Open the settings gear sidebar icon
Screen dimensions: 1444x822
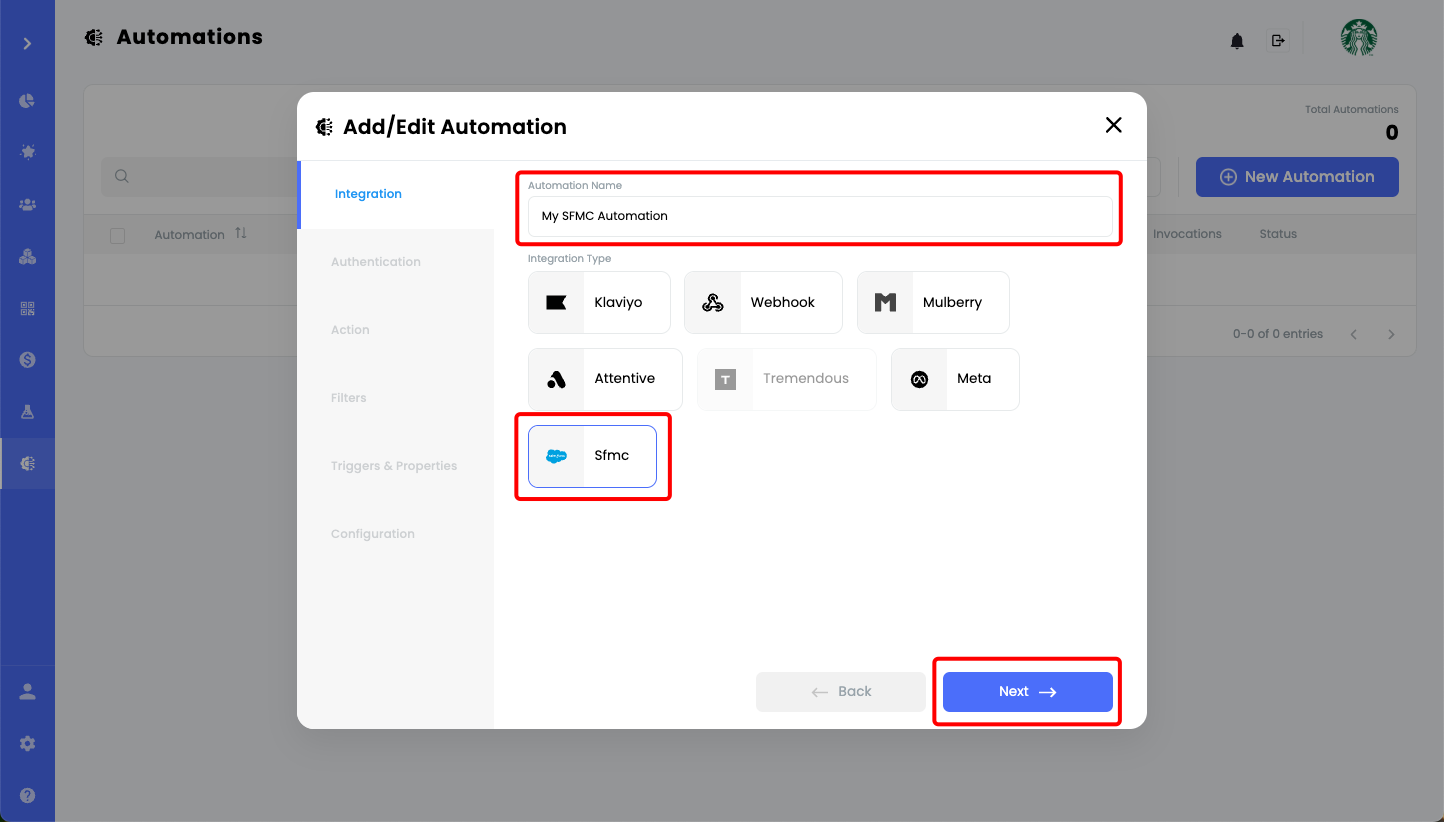tap(27, 744)
